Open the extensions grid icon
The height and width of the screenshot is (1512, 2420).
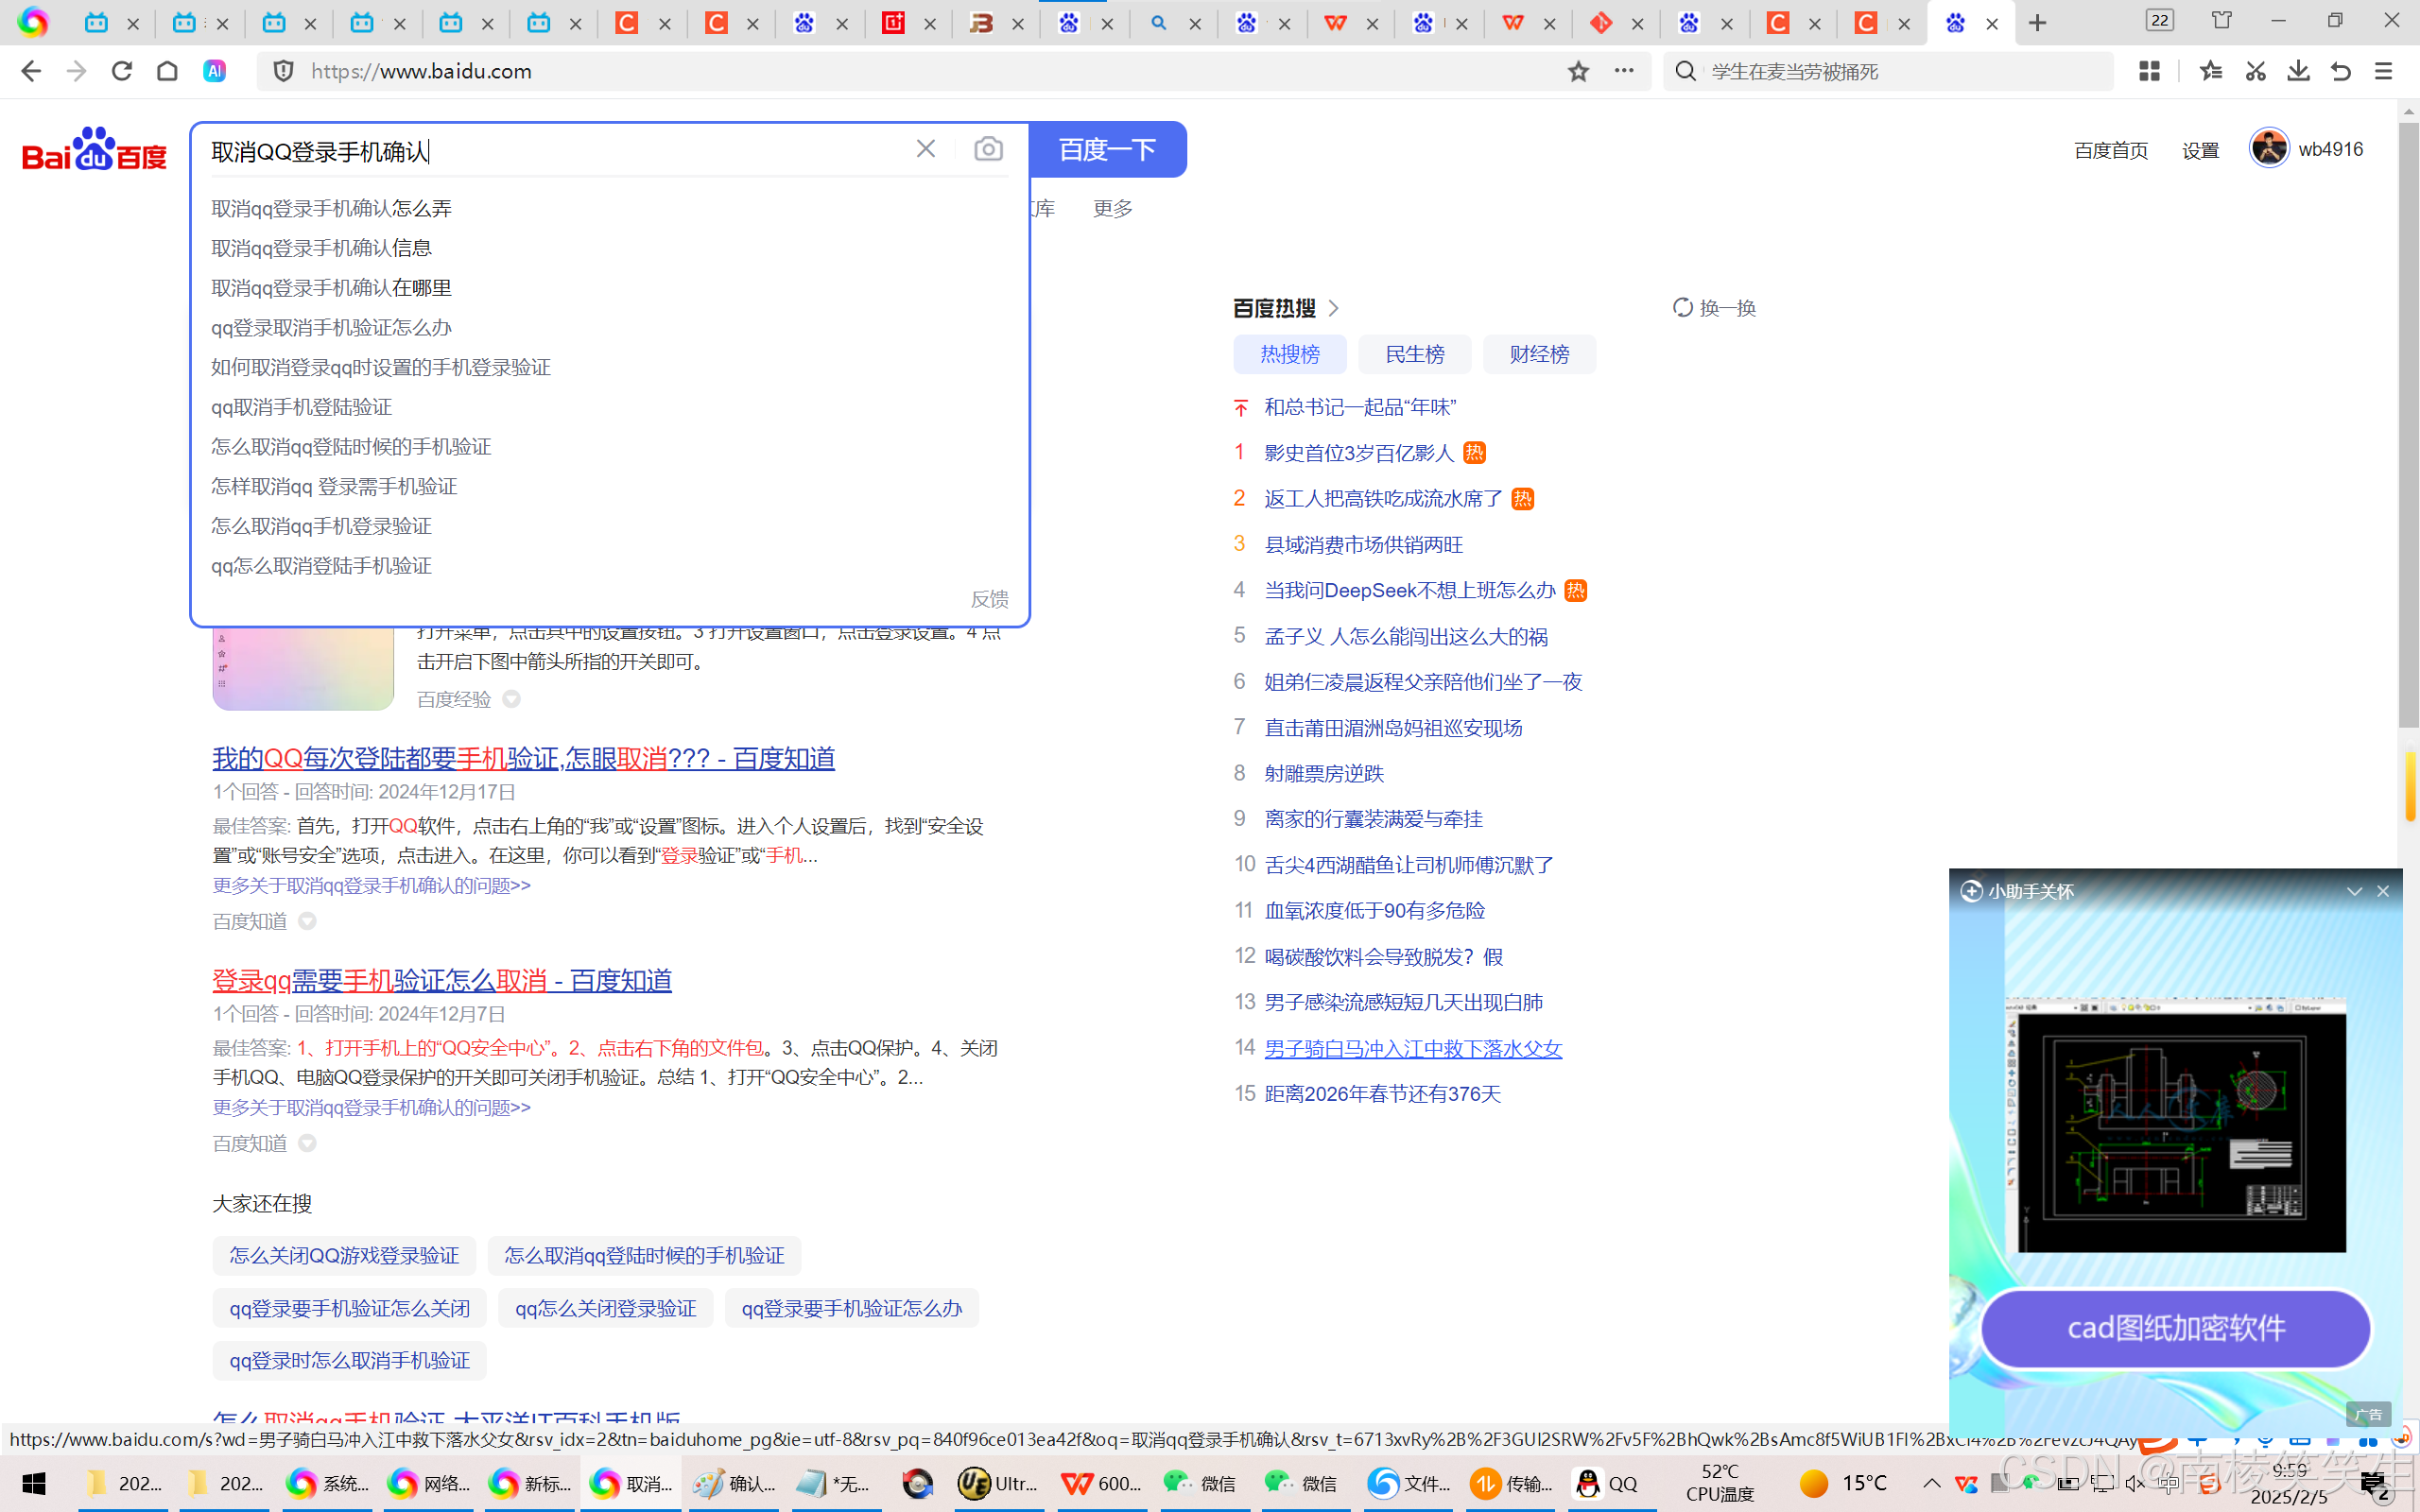[2149, 71]
